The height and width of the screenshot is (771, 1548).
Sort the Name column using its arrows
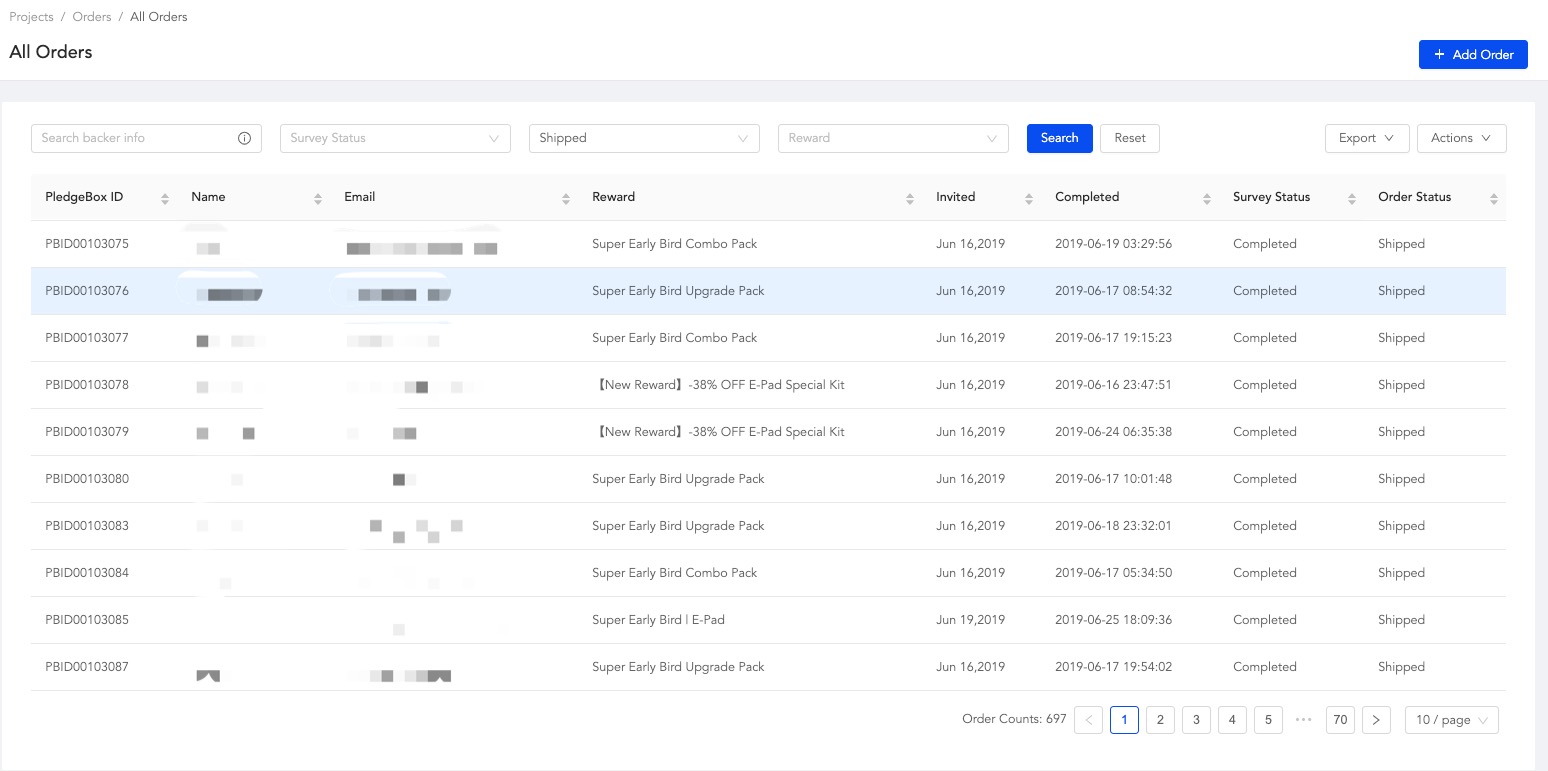(318, 198)
